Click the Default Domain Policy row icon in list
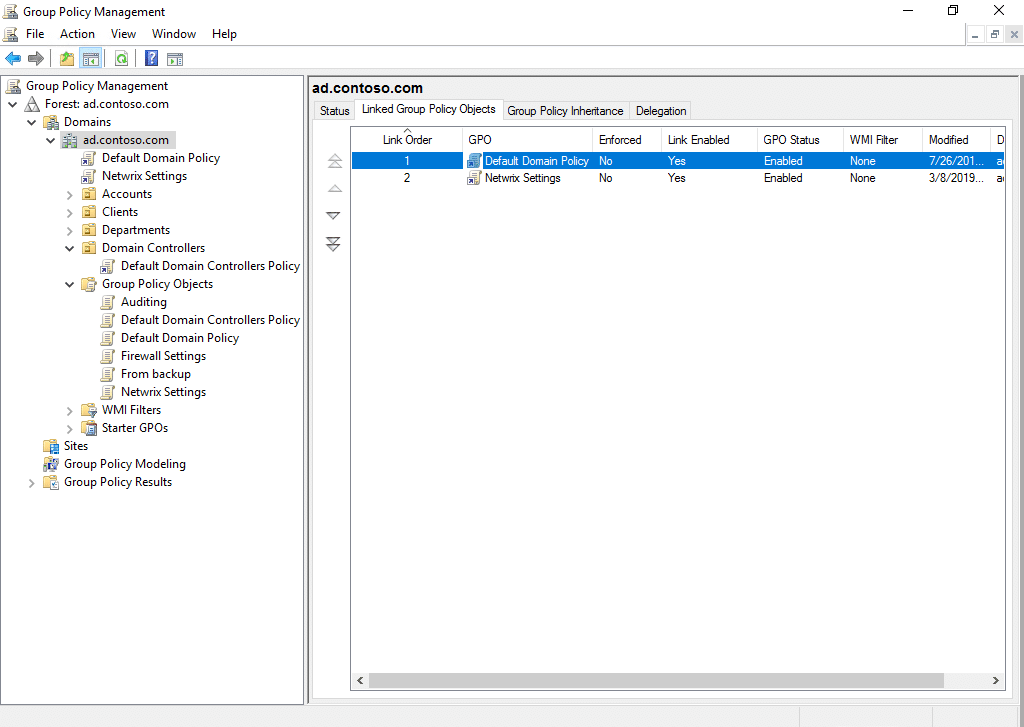Viewport: 1024px width, 727px height. click(474, 161)
